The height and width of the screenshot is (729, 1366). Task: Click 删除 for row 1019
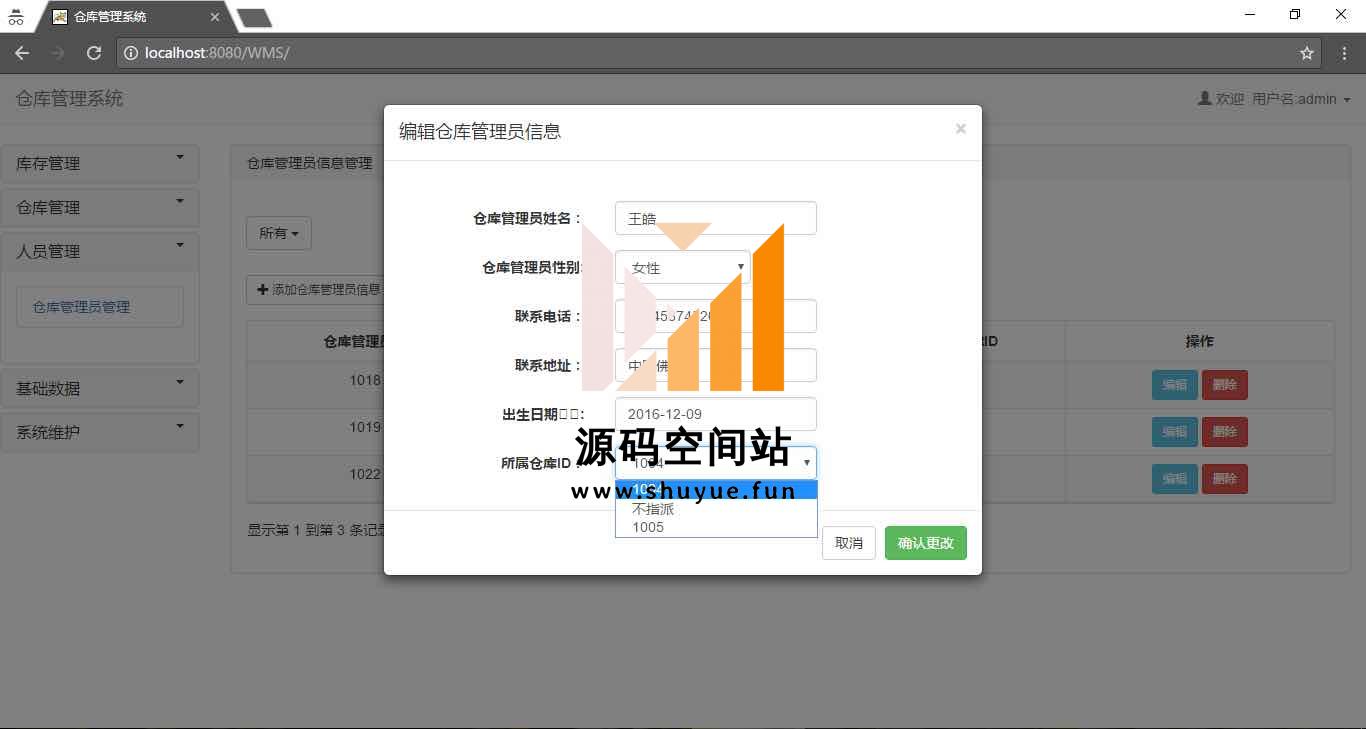click(x=1225, y=432)
